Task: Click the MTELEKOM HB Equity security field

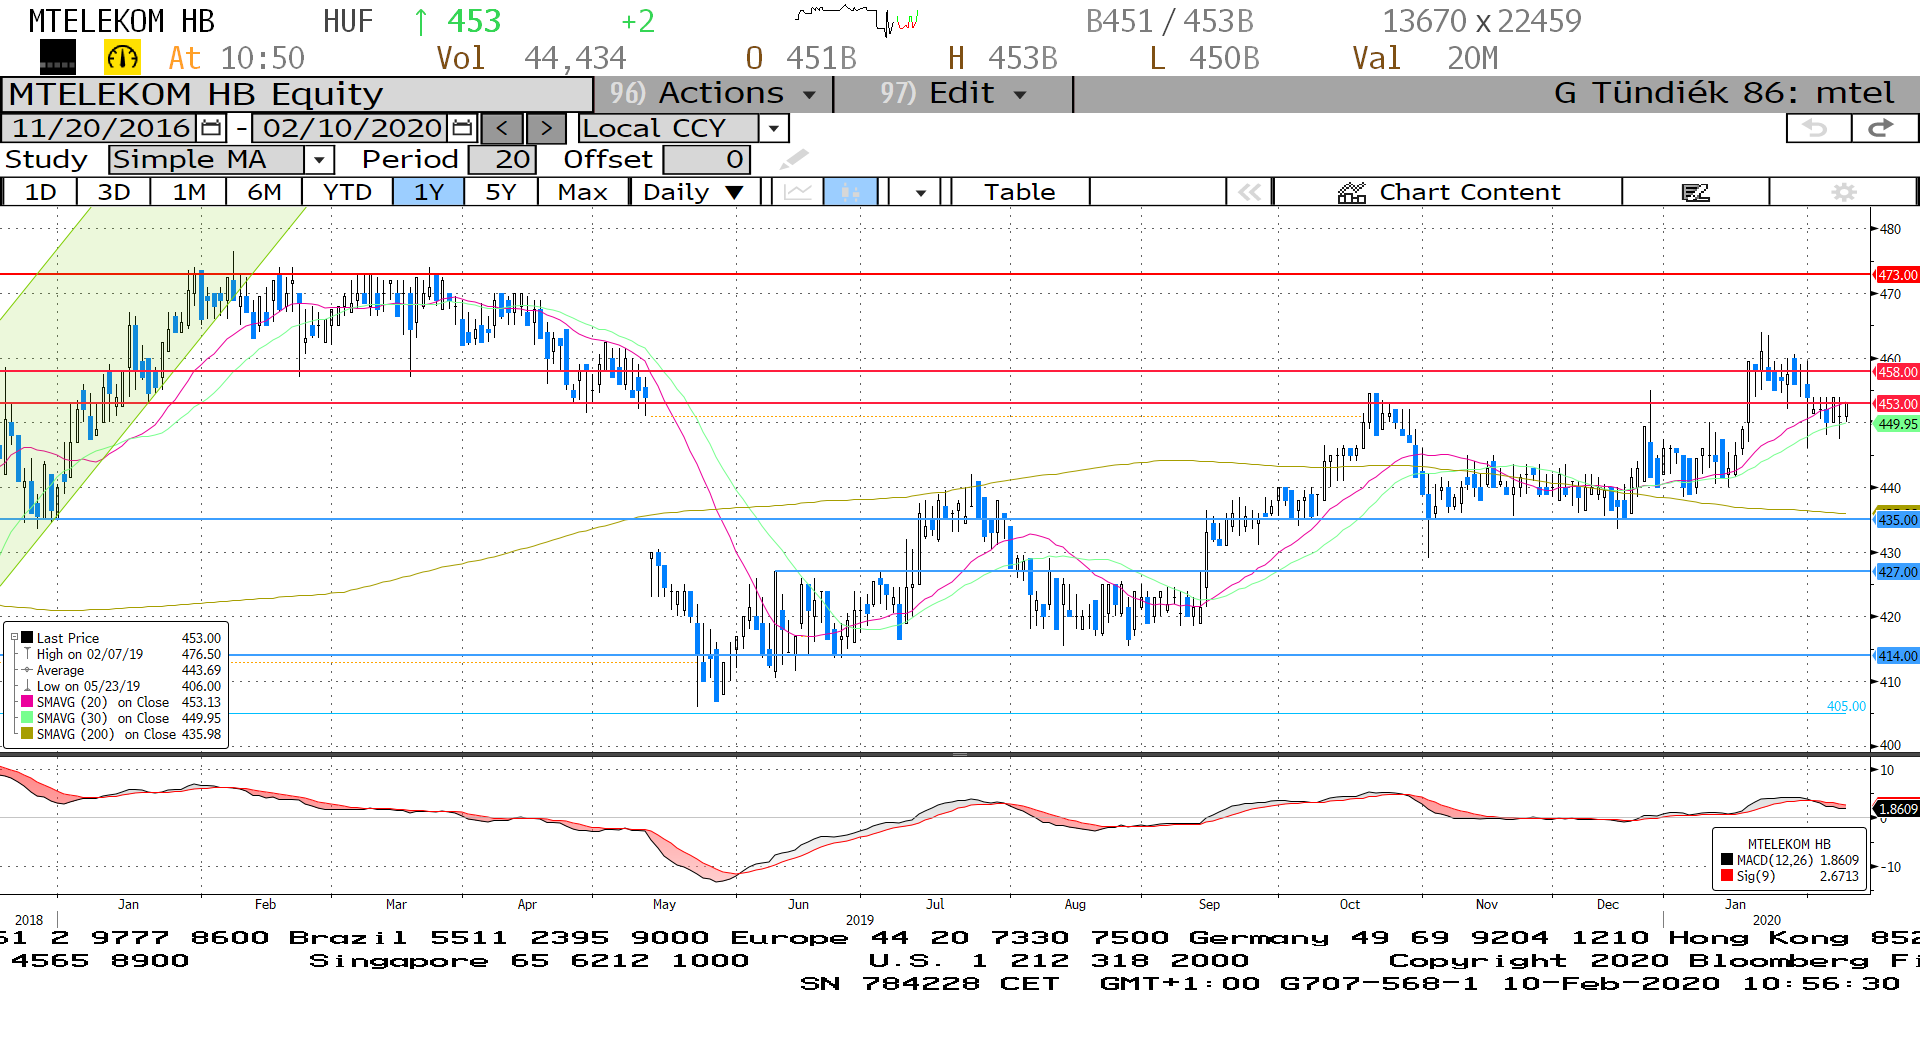Action: pos(298,95)
